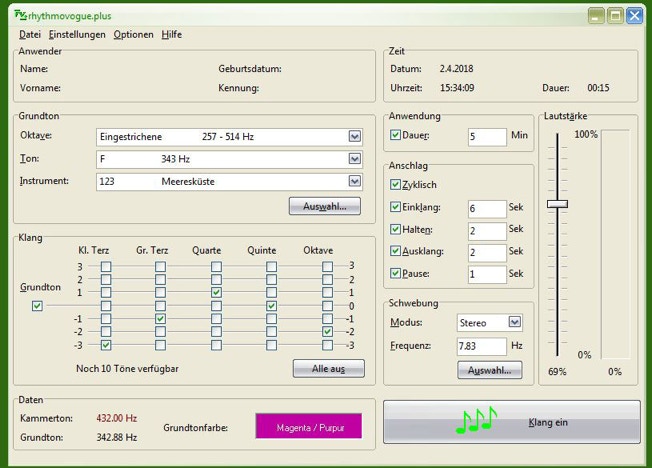Image resolution: width=652 pixels, height=468 pixels.
Task: Click the Ausklang seconds input field
Action: click(x=487, y=253)
